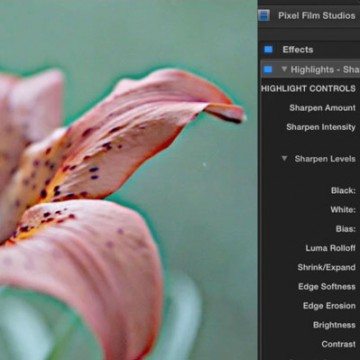Select the Pixel Film Studios title

[317, 16]
